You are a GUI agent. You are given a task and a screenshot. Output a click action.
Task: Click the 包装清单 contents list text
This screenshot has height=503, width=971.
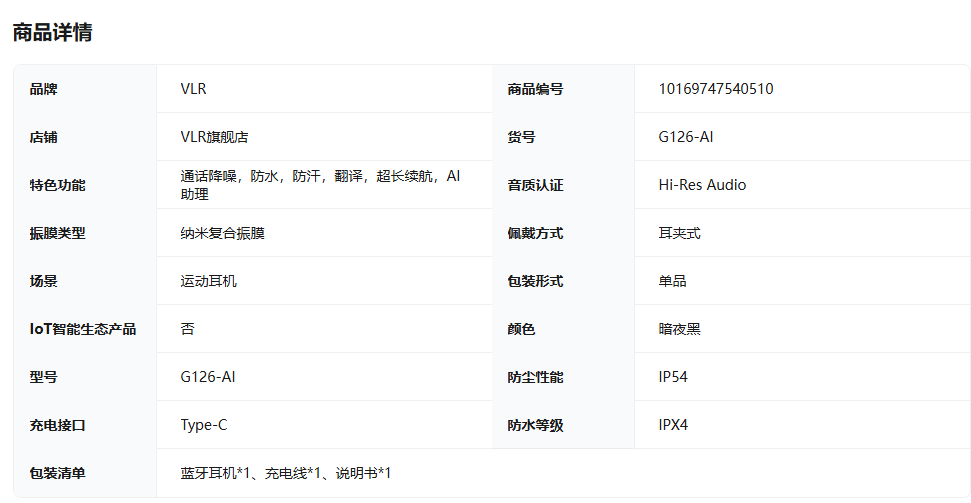pos(285,473)
